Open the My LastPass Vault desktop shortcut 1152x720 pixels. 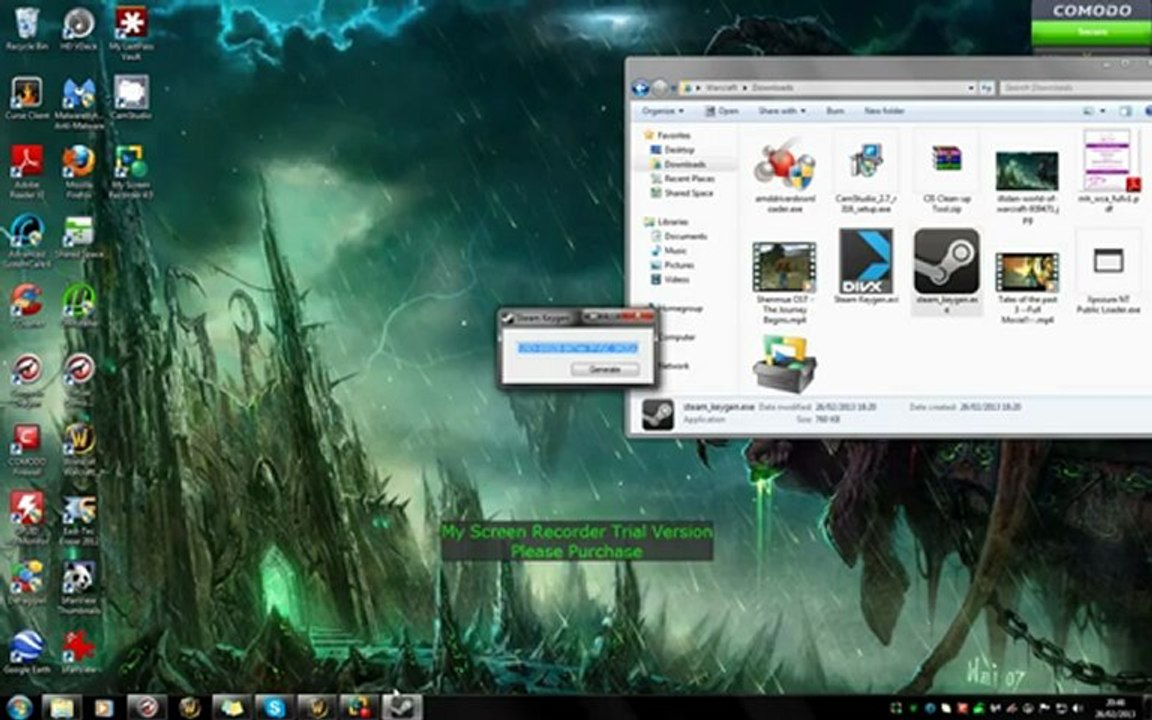131,35
